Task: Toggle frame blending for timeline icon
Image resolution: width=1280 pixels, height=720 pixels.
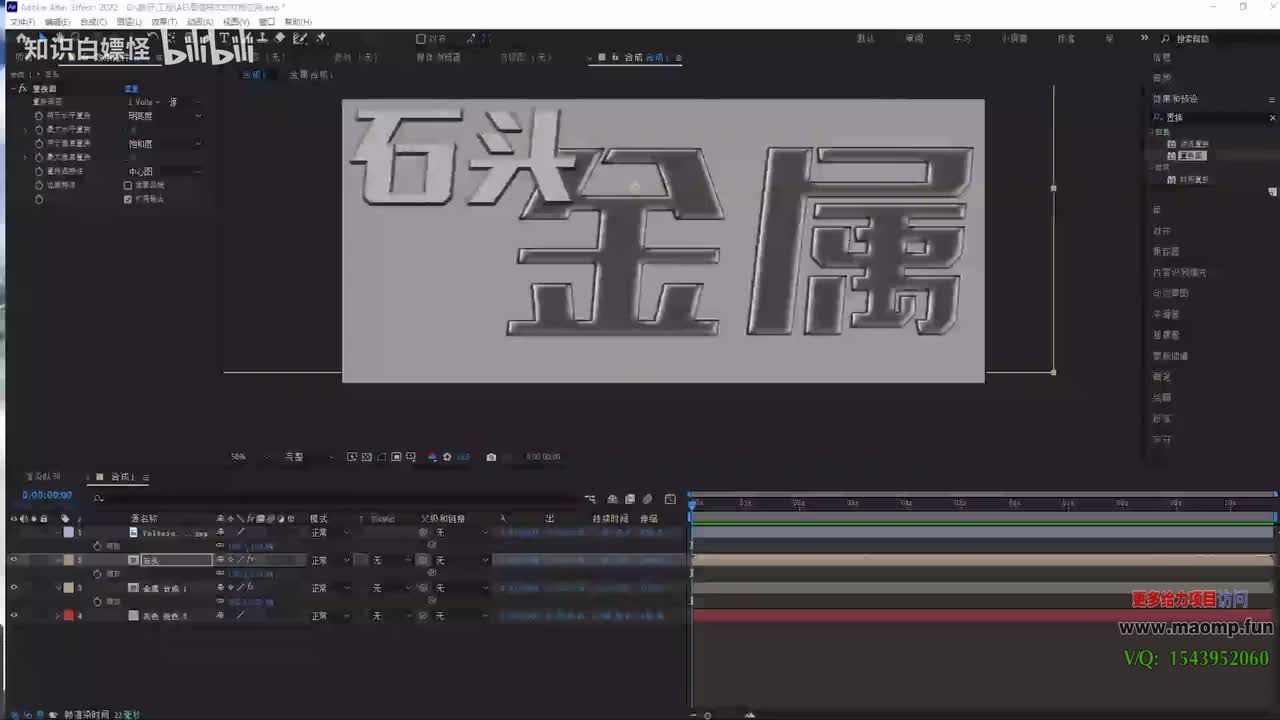Action: point(630,499)
